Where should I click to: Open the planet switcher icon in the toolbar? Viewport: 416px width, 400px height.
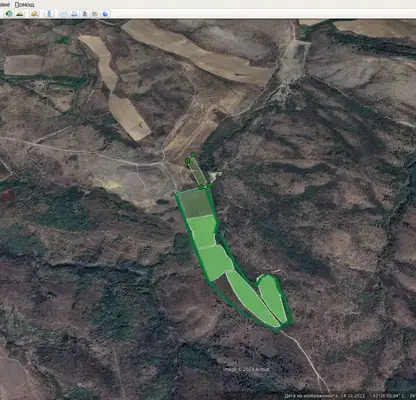point(35,14)
